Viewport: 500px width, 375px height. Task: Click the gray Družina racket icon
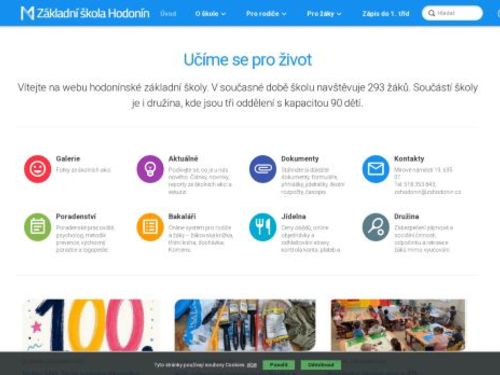[x=376, y=227]
